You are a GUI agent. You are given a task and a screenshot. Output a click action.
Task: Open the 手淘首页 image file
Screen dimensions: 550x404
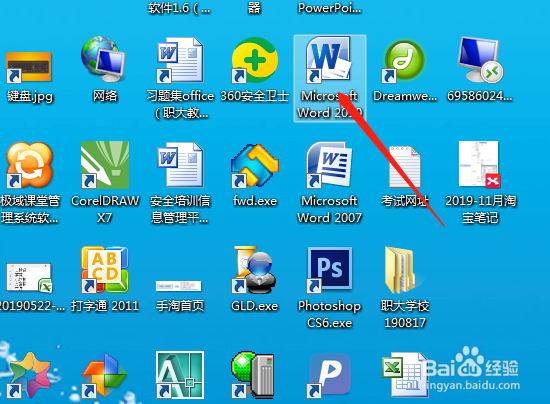pos(179,286)
